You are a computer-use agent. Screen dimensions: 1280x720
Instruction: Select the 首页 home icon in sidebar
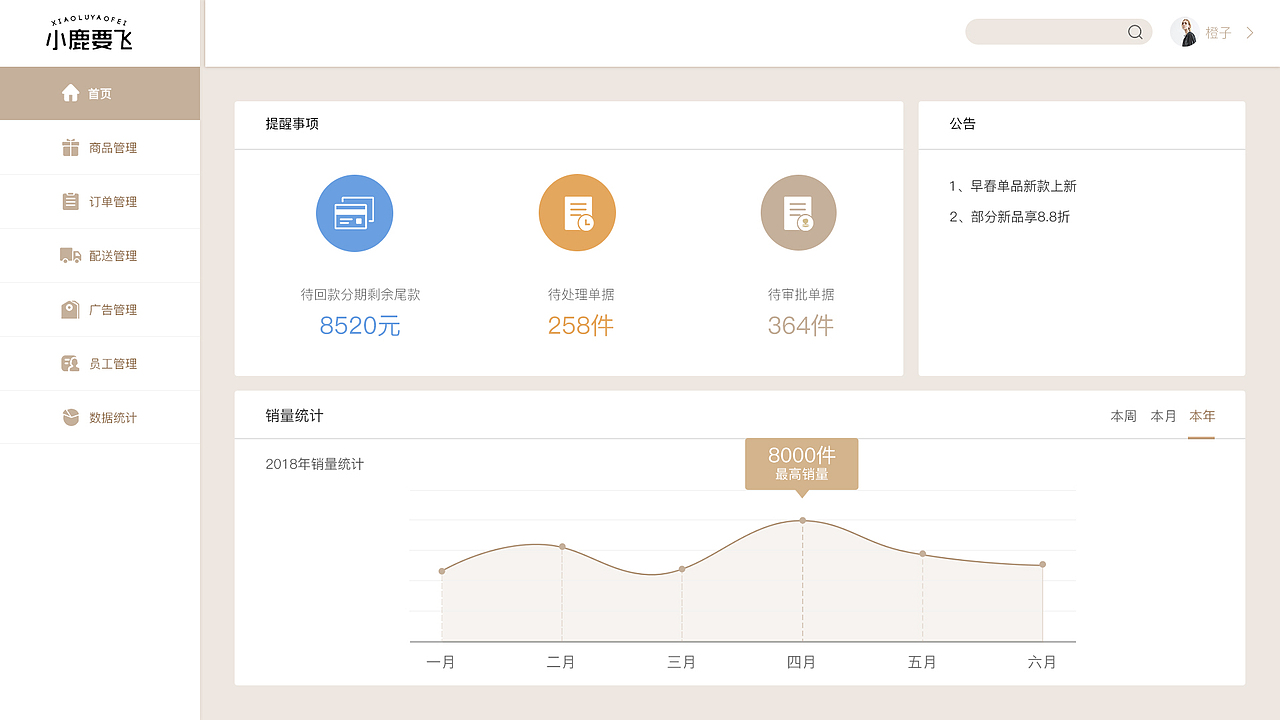[70, 92]
